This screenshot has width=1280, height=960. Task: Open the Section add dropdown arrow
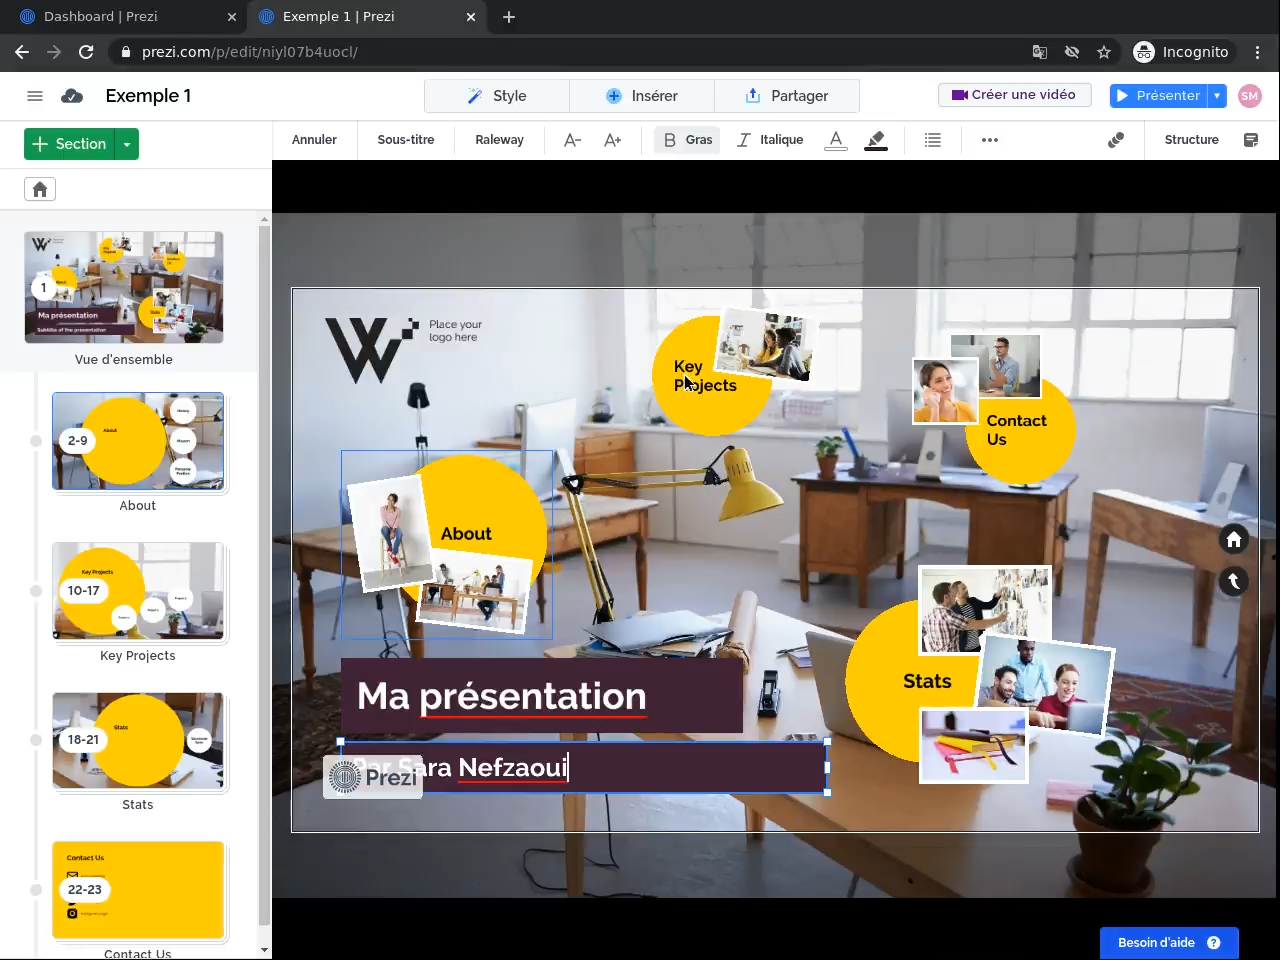127,144
